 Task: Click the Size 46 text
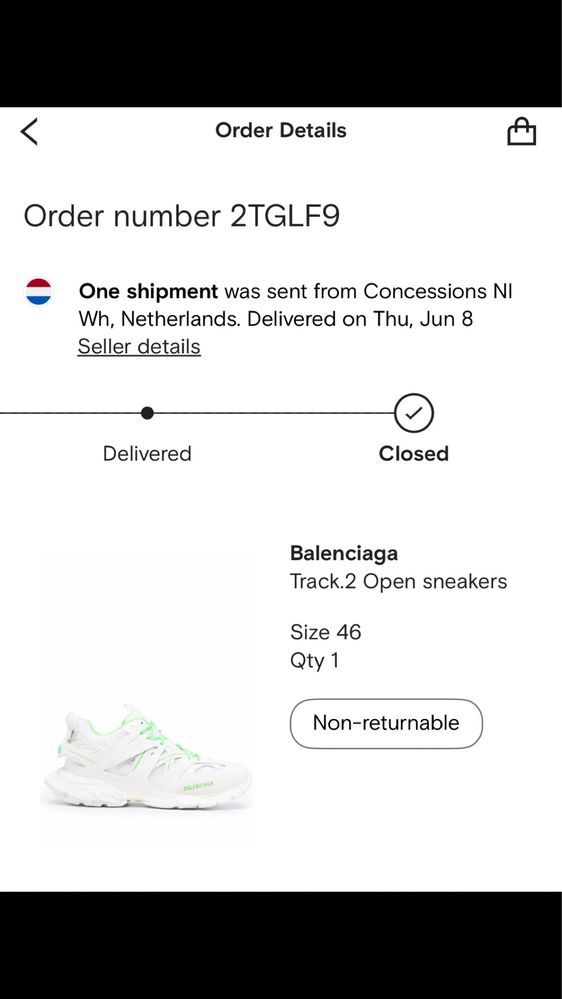point(326,632)
